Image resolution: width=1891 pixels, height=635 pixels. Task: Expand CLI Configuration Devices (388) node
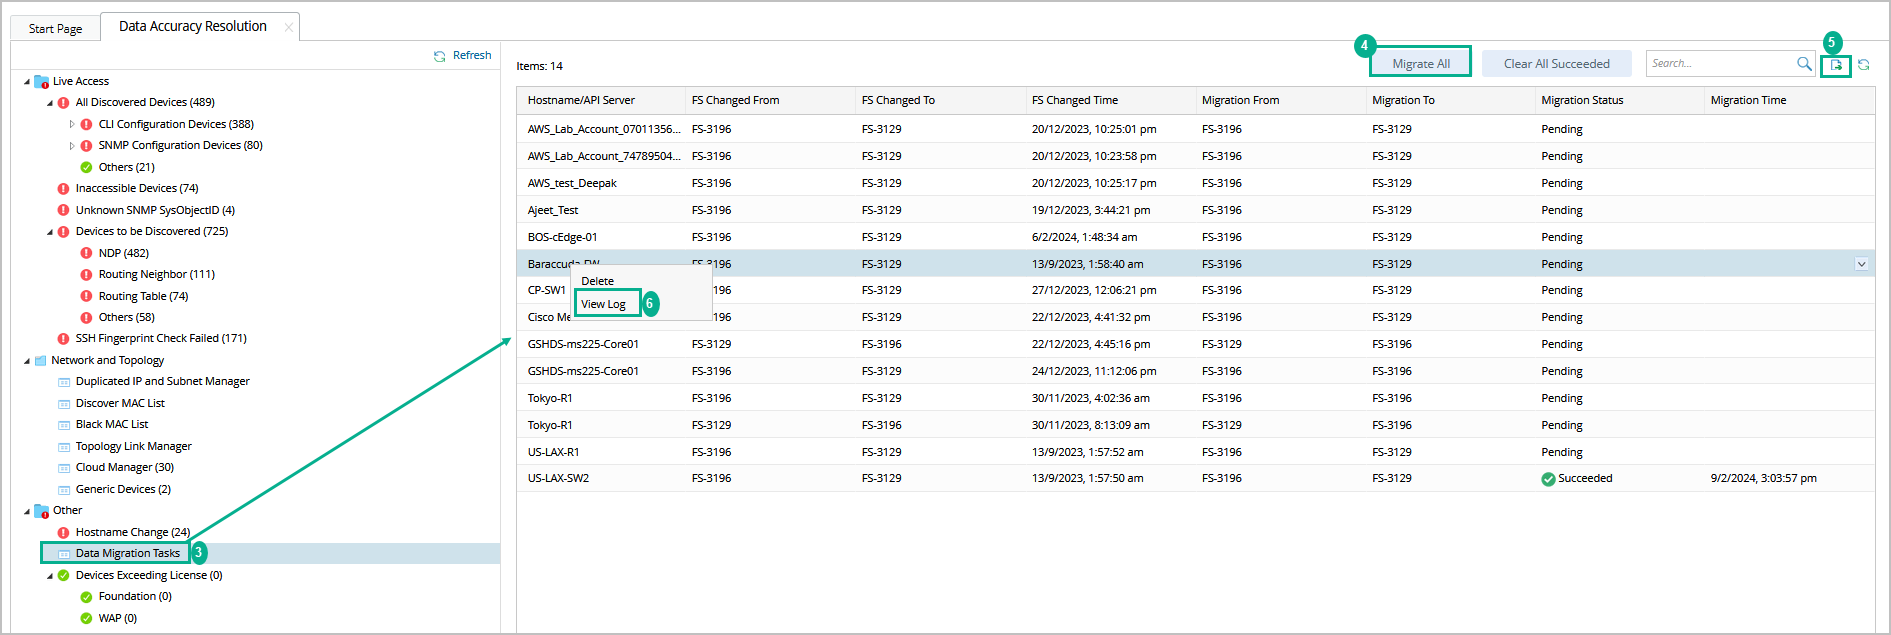tap(72, 124)
